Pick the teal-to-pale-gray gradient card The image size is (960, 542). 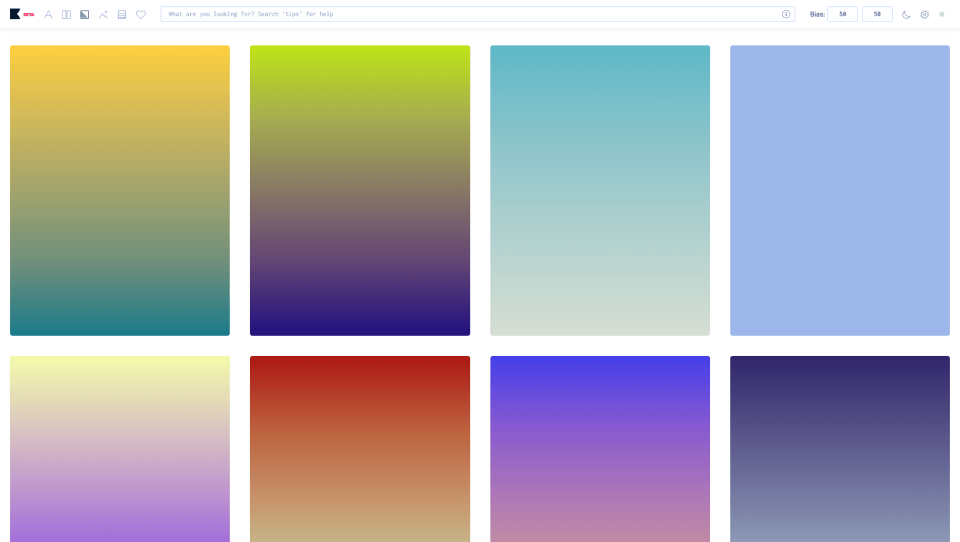click(x=600, y=190)
